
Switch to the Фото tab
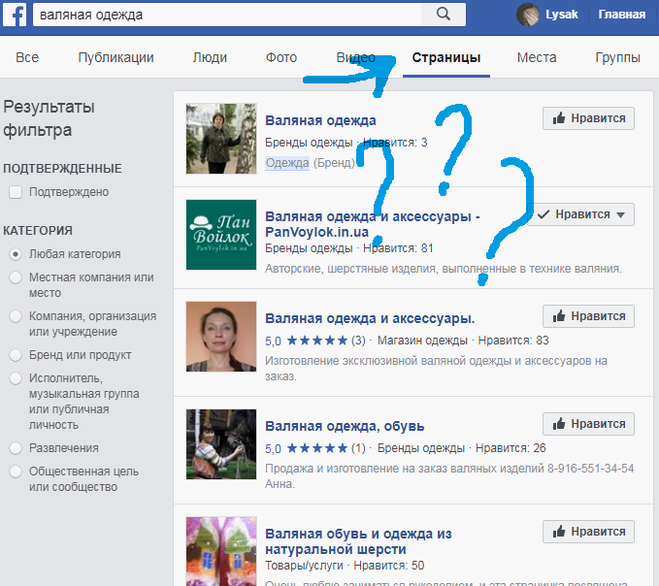click(281, 57)
